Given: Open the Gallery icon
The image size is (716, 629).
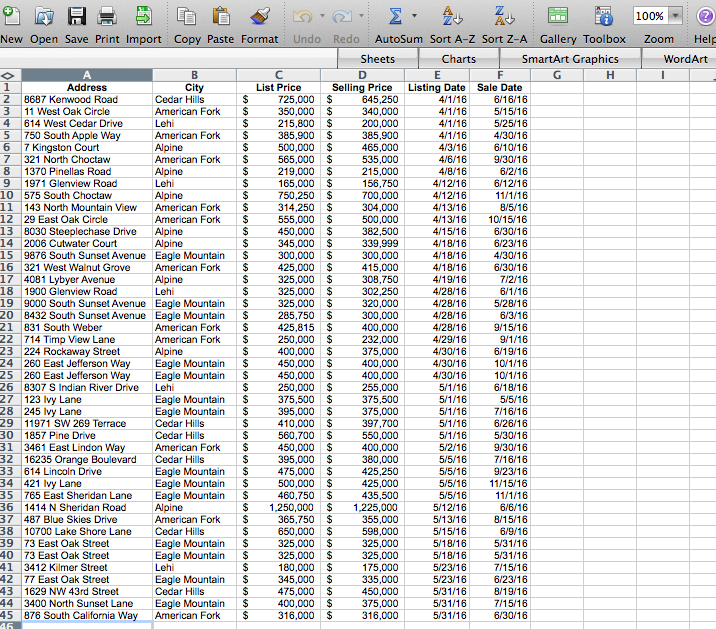Looking at the screenshot, I should 558,16.
